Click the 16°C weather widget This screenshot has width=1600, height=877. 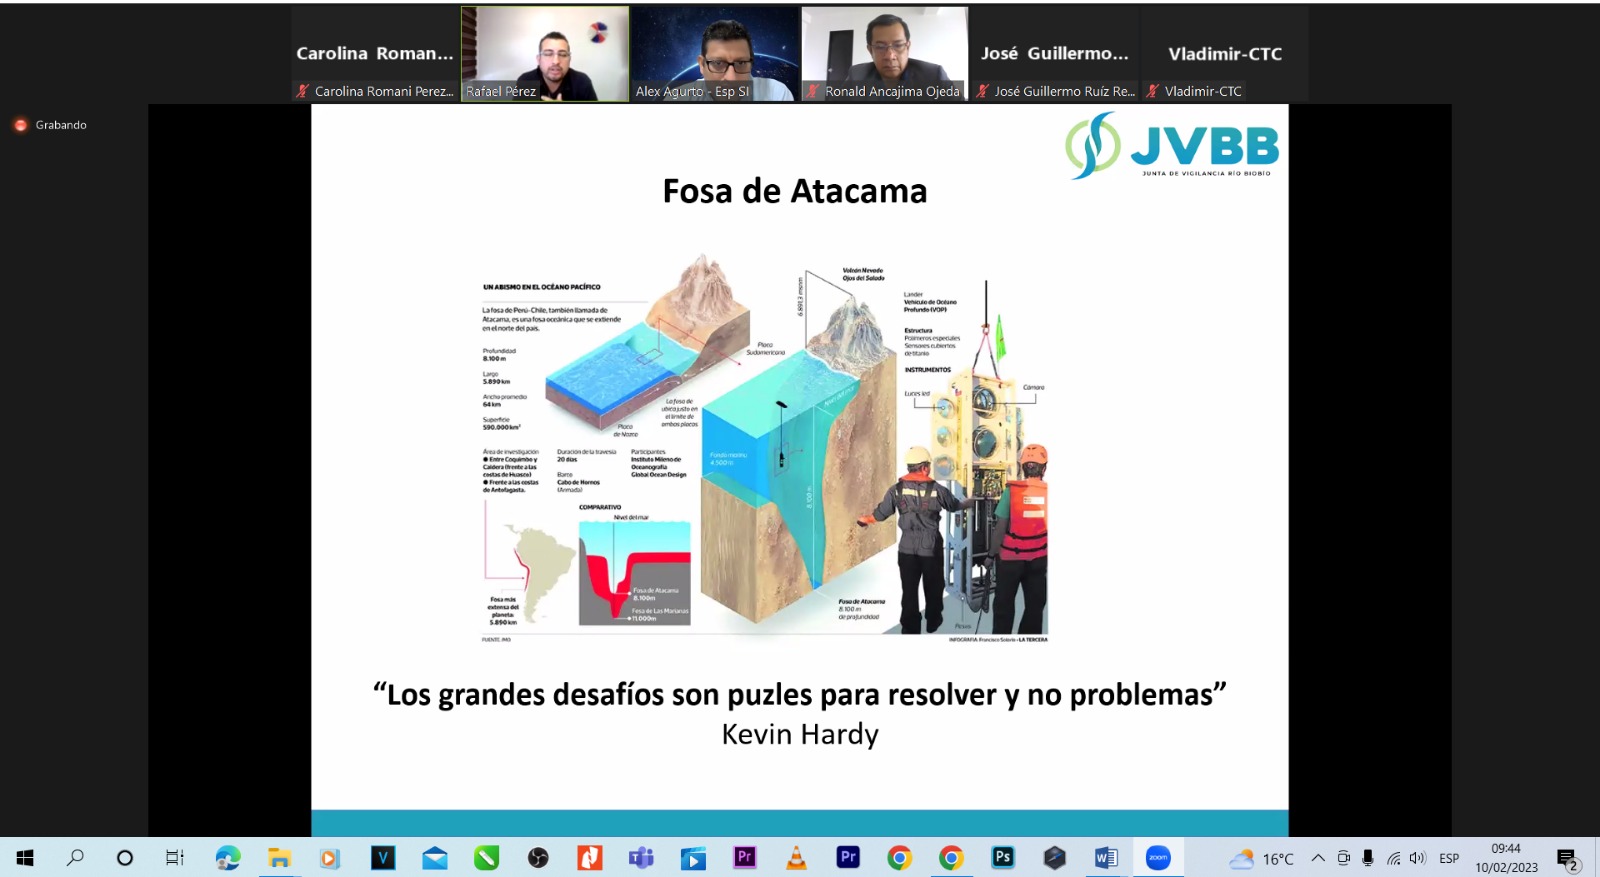click(1262, 858)
